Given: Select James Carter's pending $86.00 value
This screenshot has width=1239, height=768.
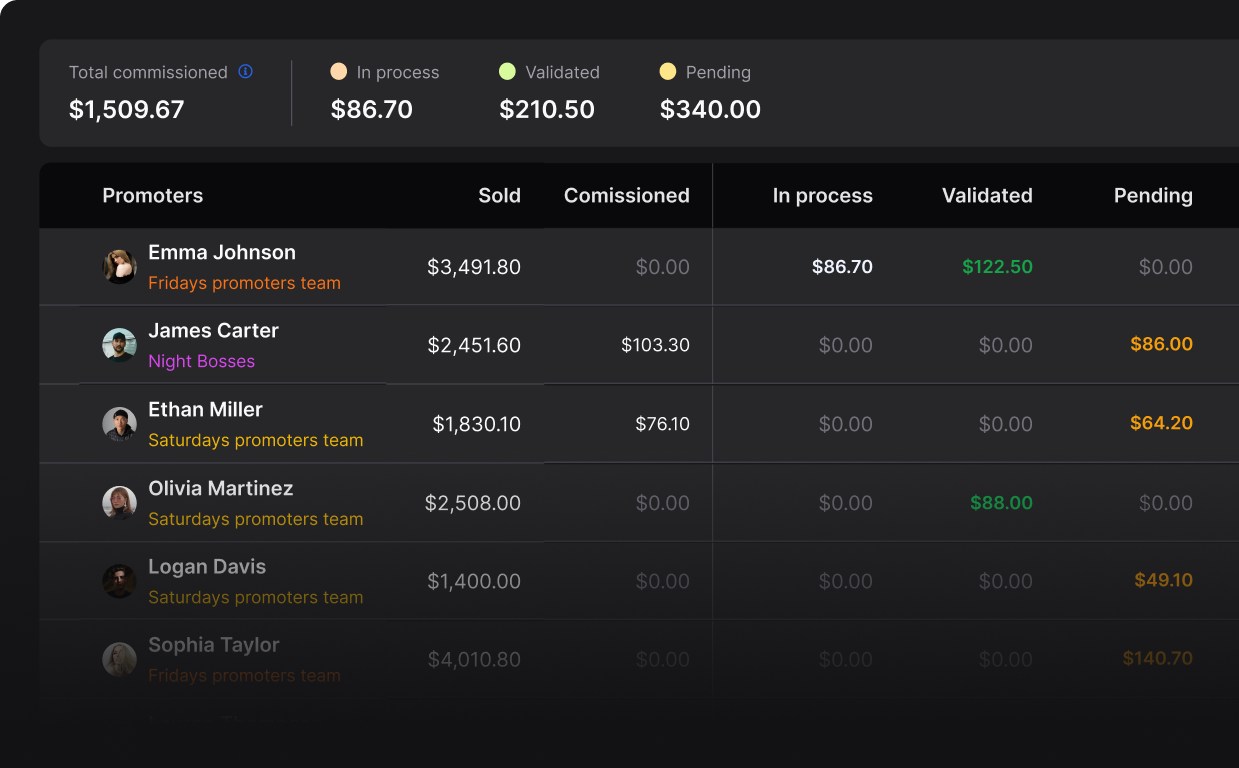Looking at the screenshot, I should [x=1161, y=344].
